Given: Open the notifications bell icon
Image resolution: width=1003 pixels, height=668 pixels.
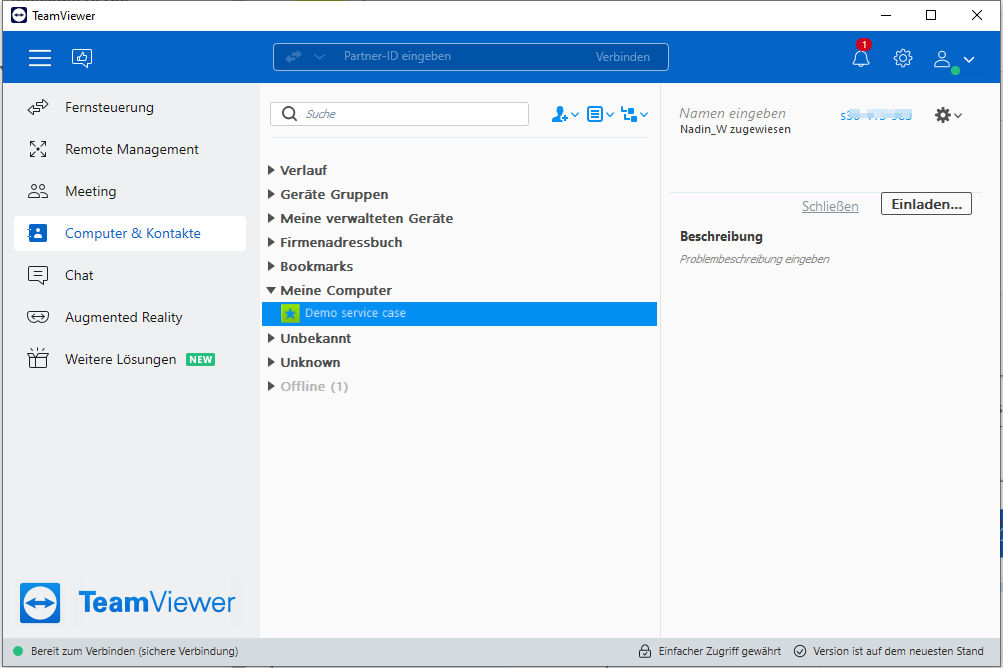Looking at the screenshot, I should pos(861,58).
